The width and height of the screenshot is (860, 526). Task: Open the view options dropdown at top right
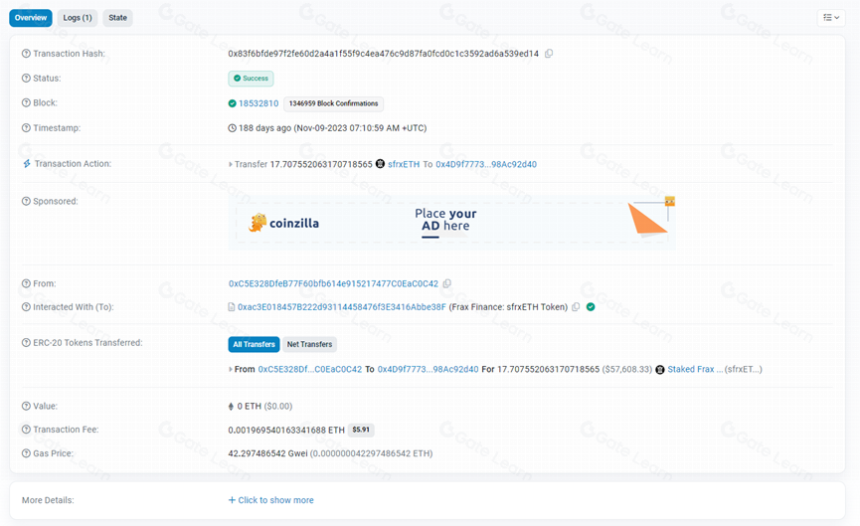pos(831,18)
